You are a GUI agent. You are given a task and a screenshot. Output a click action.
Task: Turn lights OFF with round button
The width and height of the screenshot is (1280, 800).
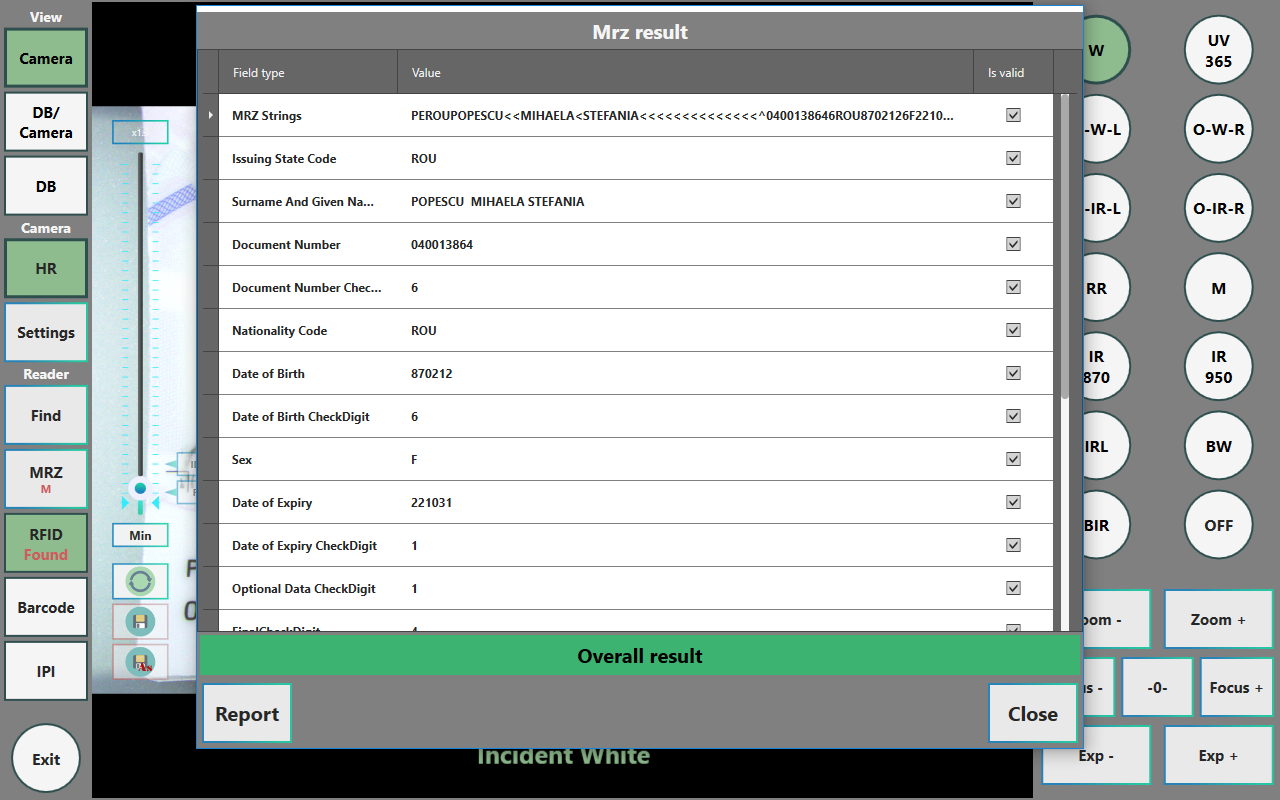[1218, 525]
